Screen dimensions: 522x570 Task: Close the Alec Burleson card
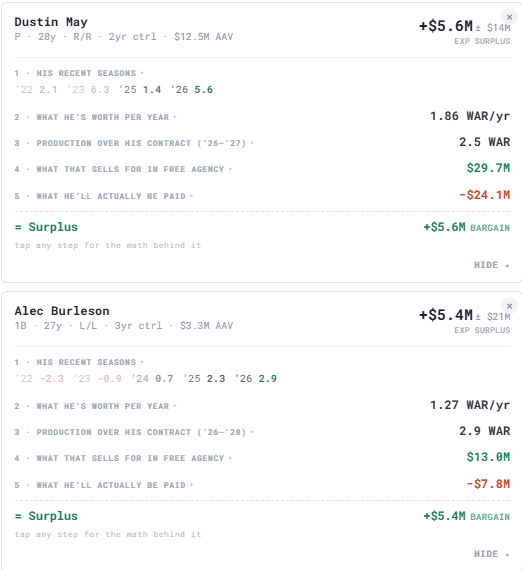(x=509, y=306)
